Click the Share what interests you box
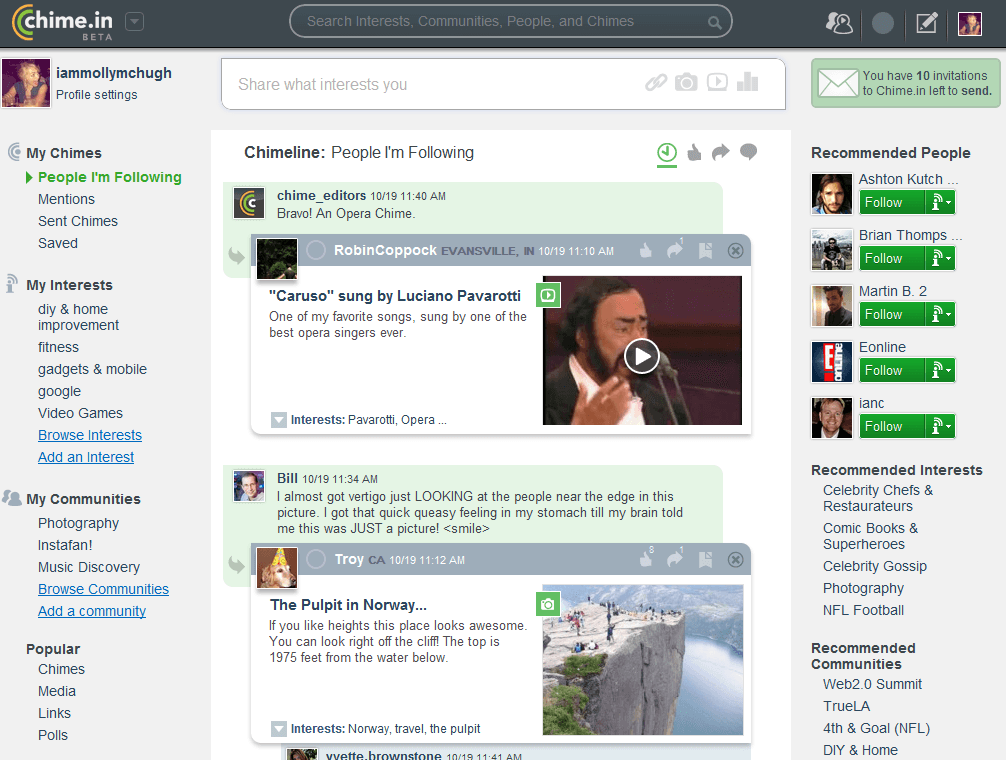 click(x=504, y=84)
